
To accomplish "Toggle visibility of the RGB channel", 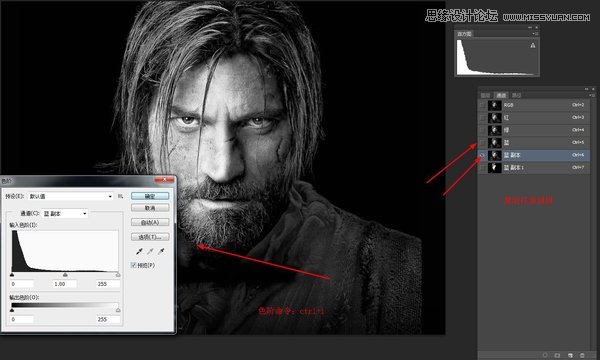I will point(483,105).
